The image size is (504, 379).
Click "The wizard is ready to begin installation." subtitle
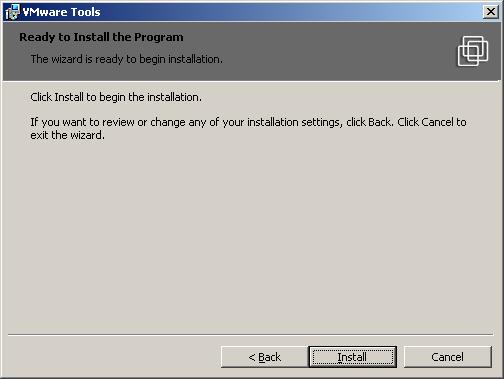click(x=127, y=59)
